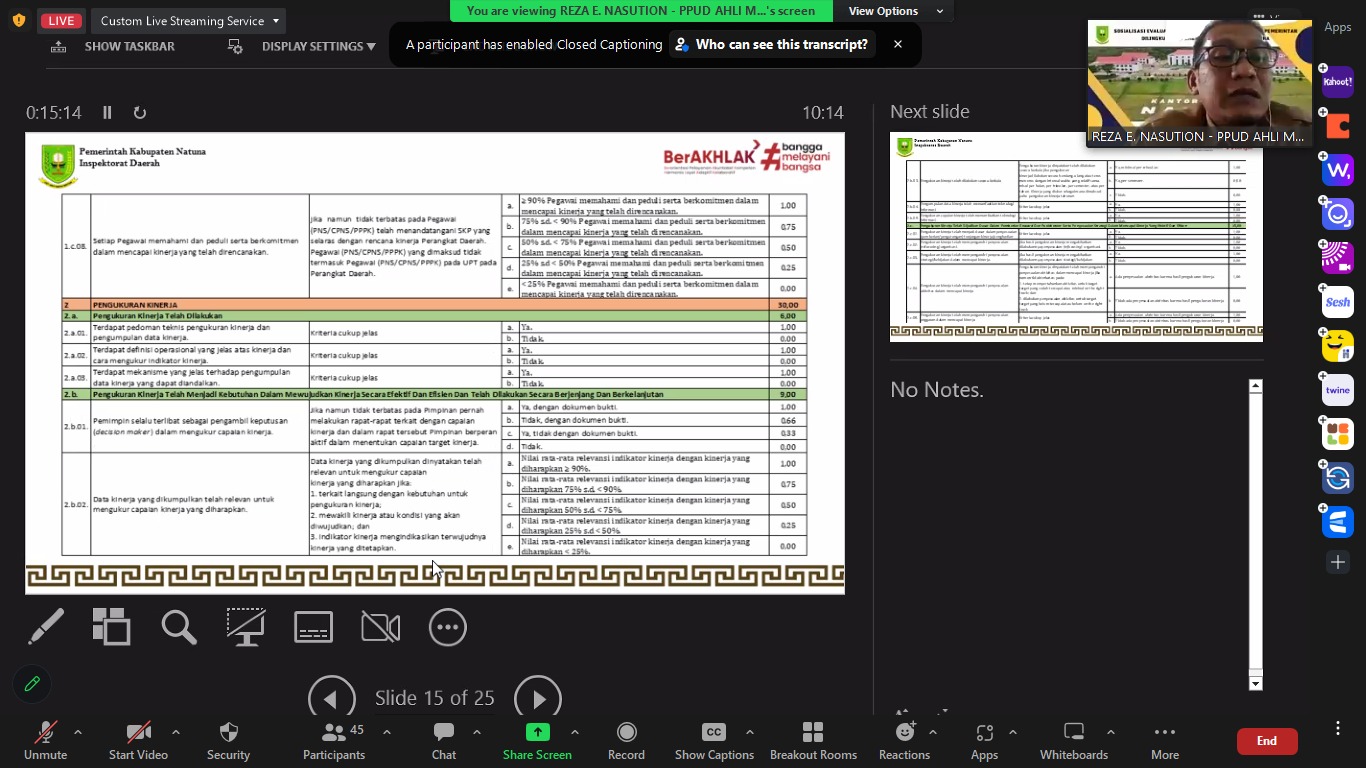This screenshot has height=768, width=1366.
Task: Toggle subtitles icon under slide
Action: pos(313,627)
